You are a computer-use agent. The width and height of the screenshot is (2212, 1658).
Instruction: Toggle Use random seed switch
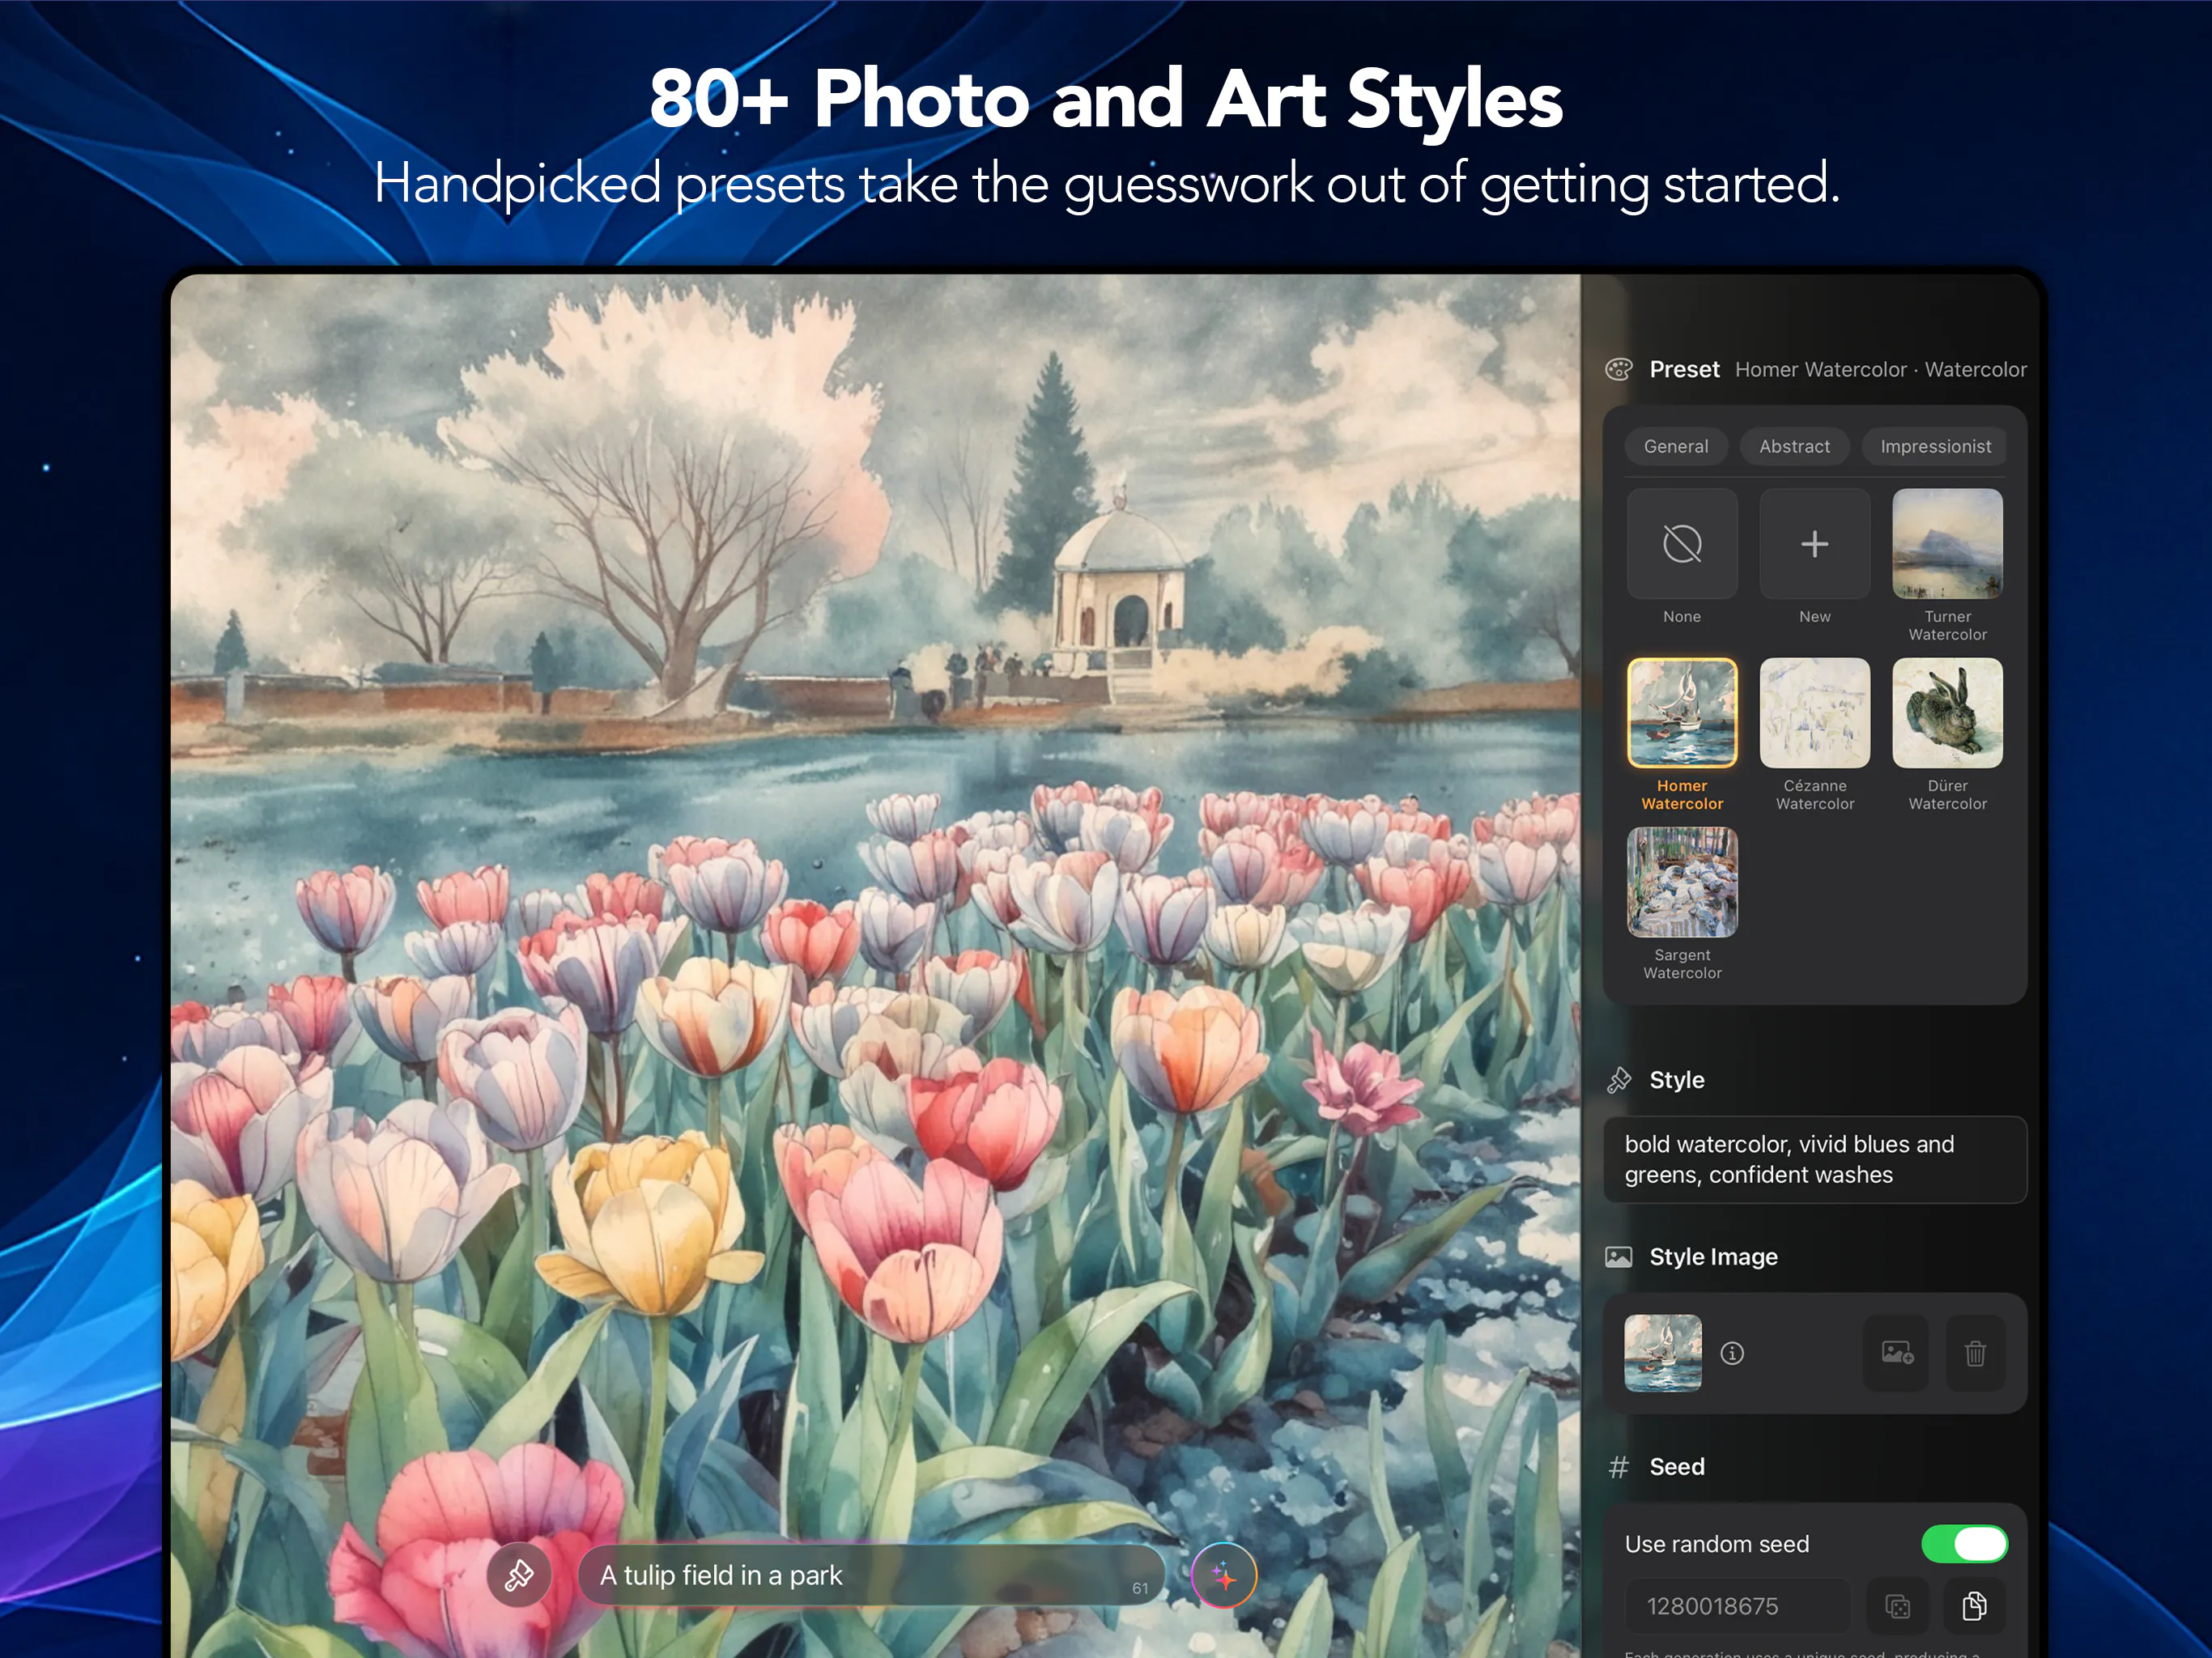pos(1964,1544)
